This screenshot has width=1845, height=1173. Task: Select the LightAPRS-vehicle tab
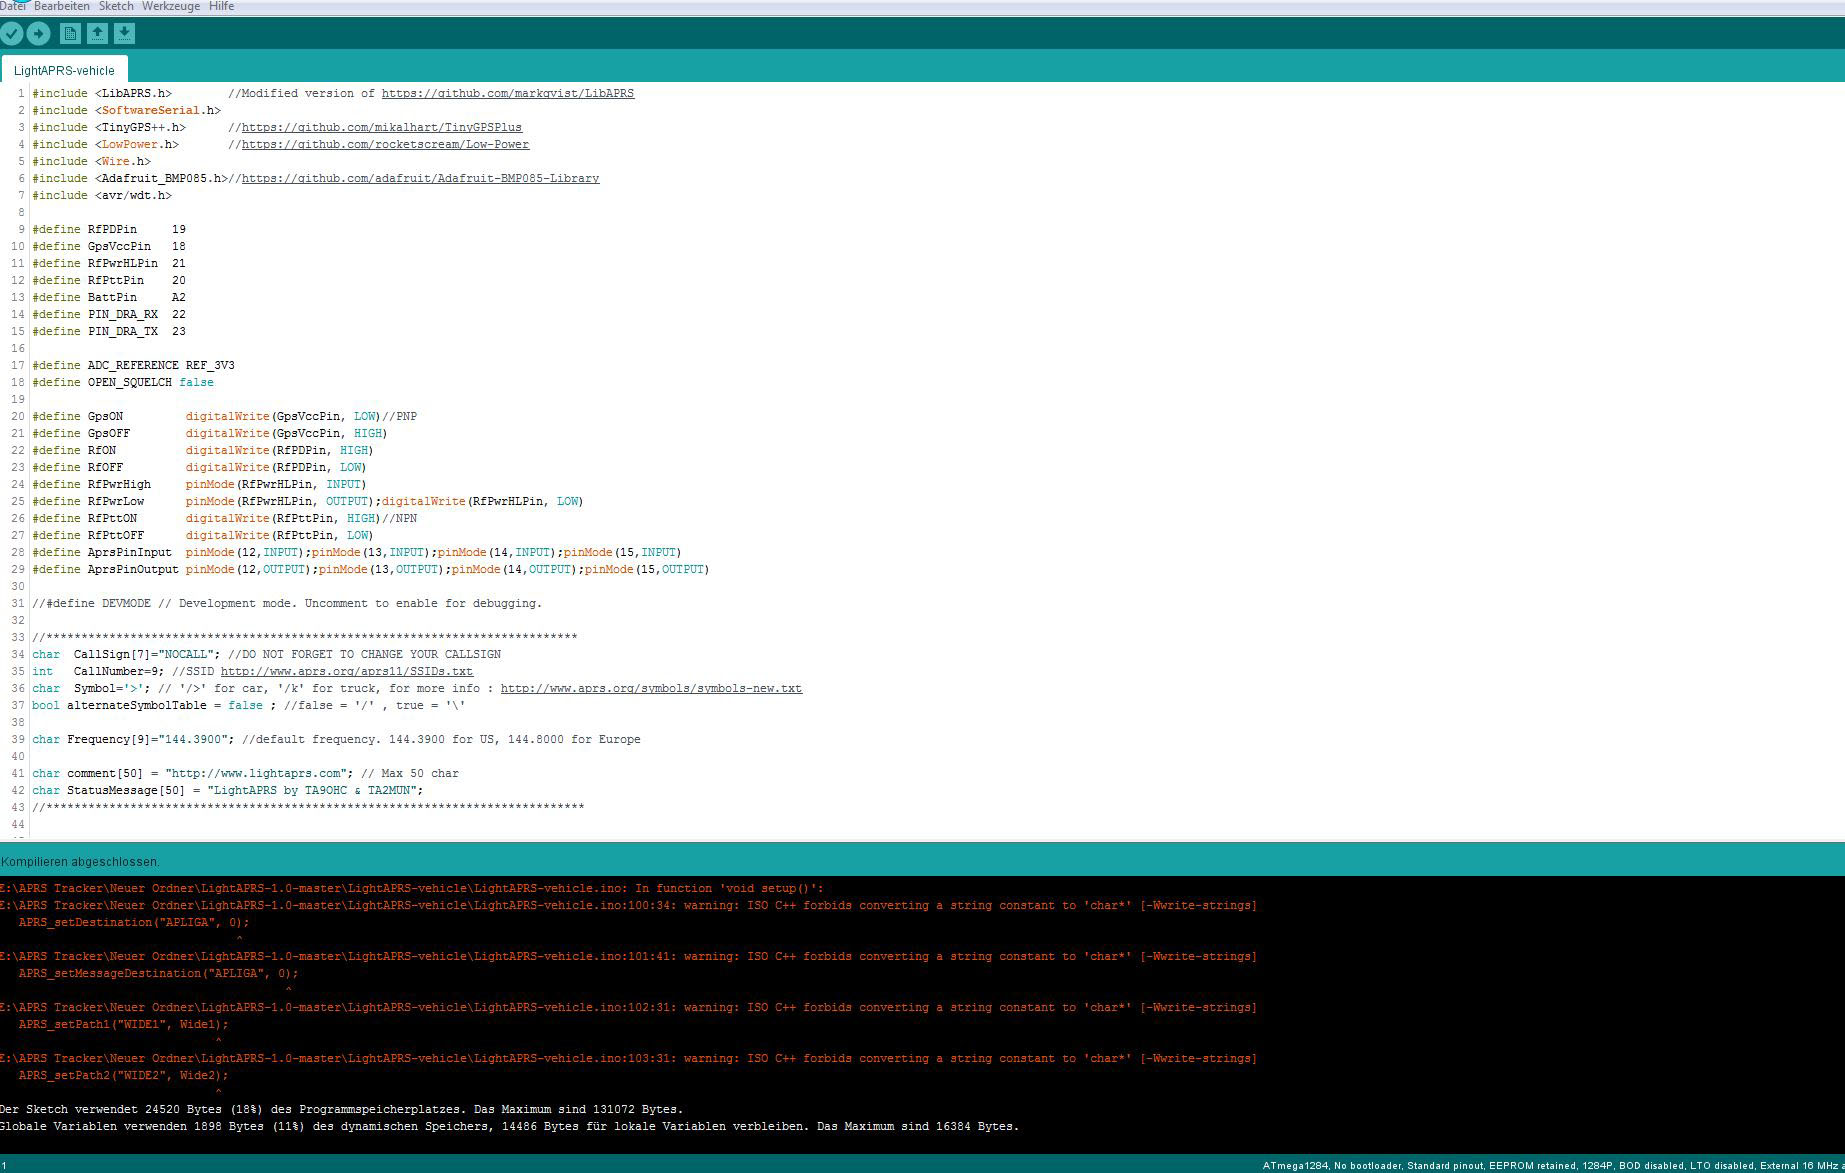click(x=64, y=71)
